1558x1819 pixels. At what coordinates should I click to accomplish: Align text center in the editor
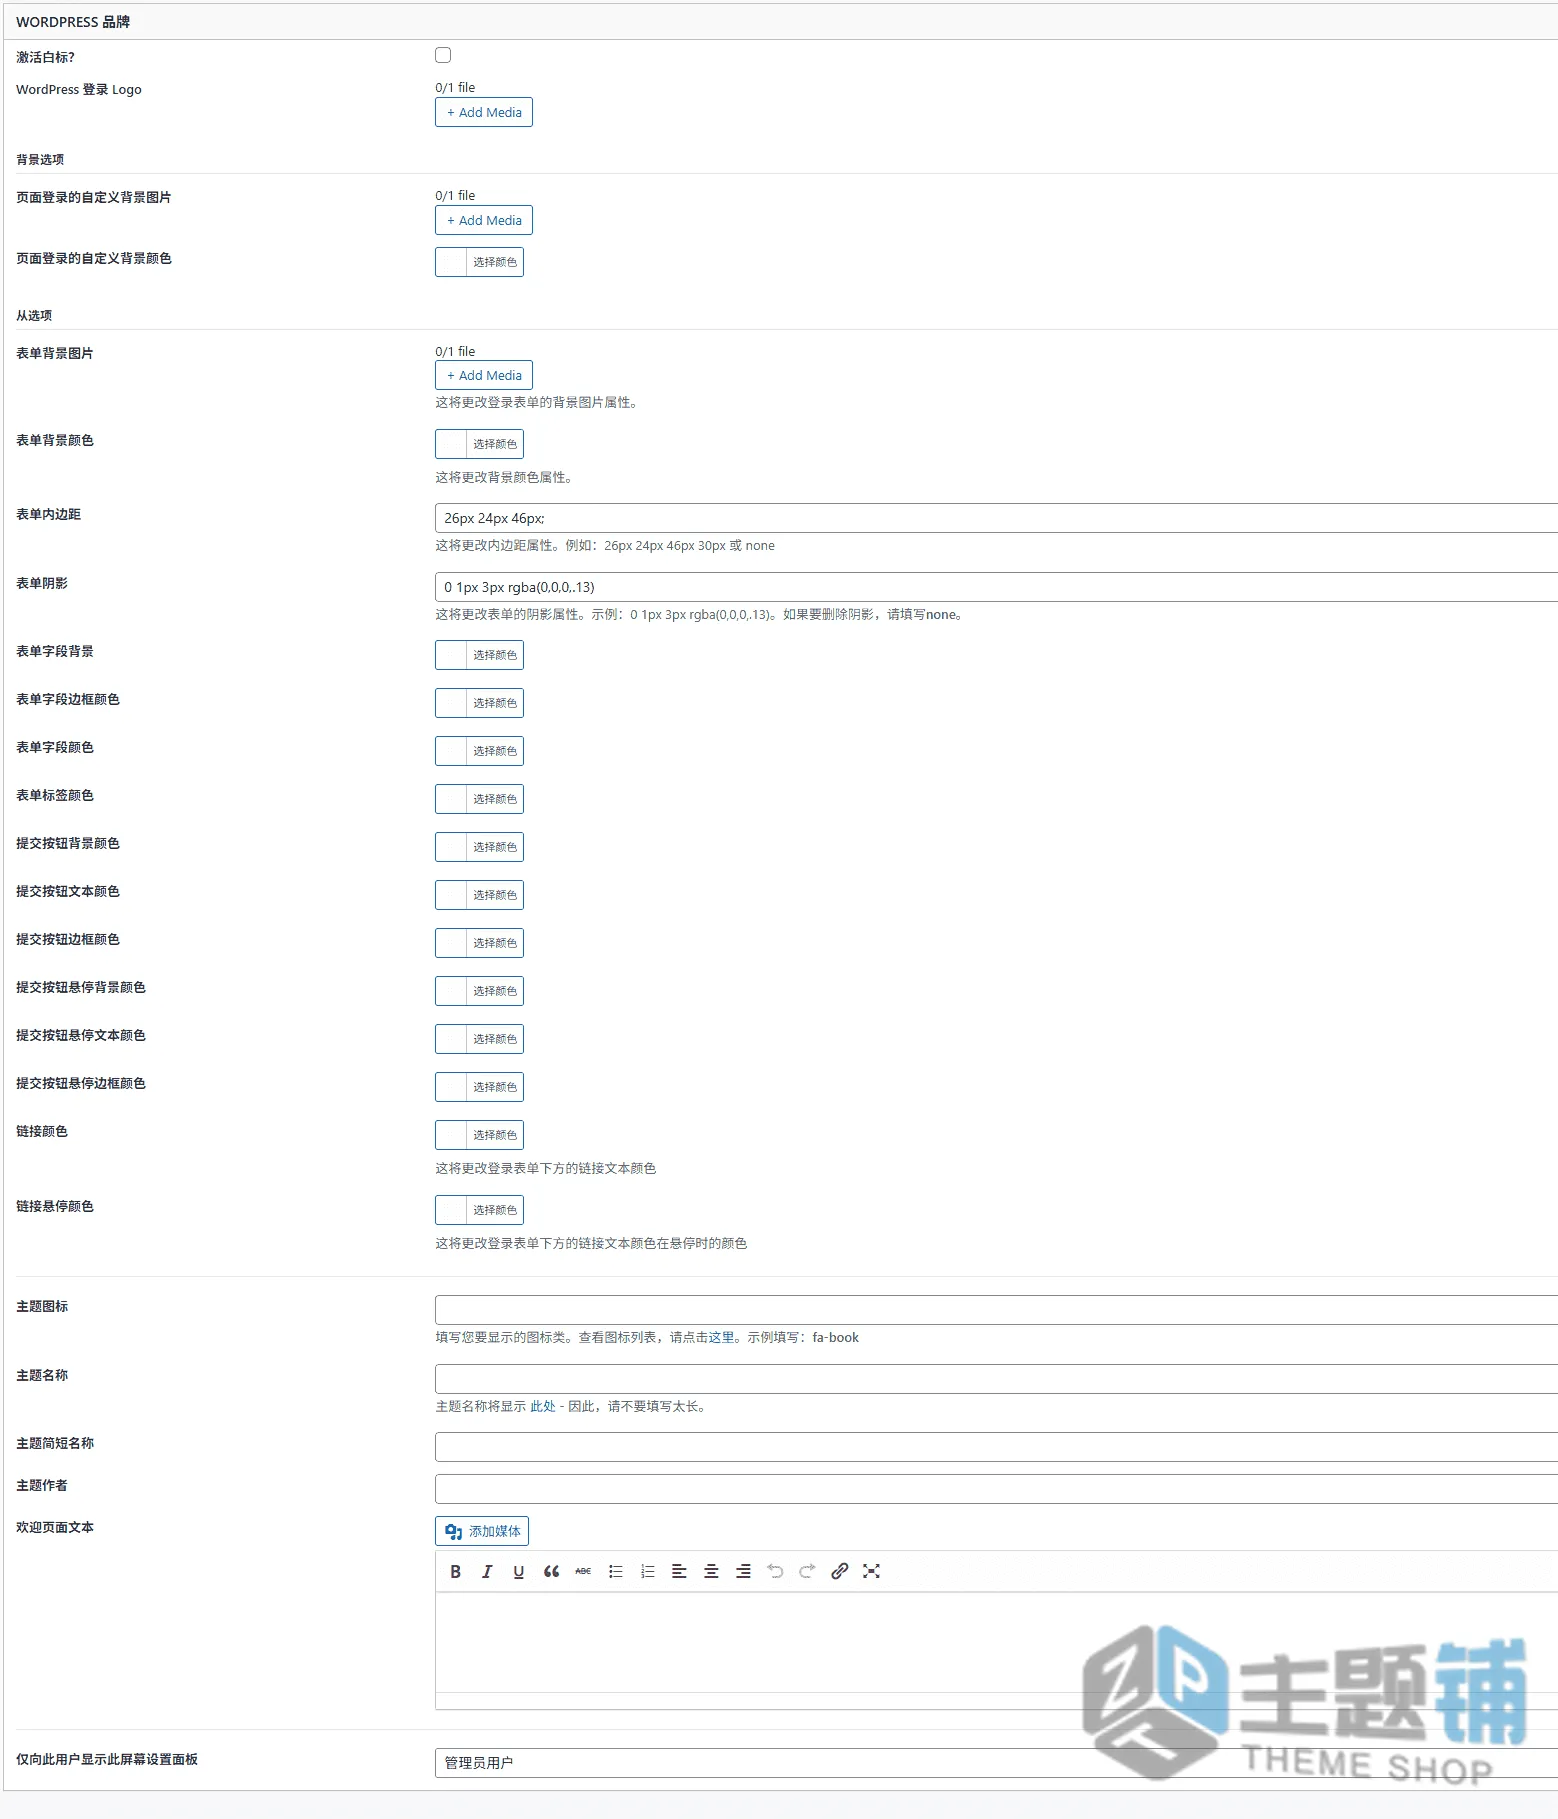[x=711, y=1571]
